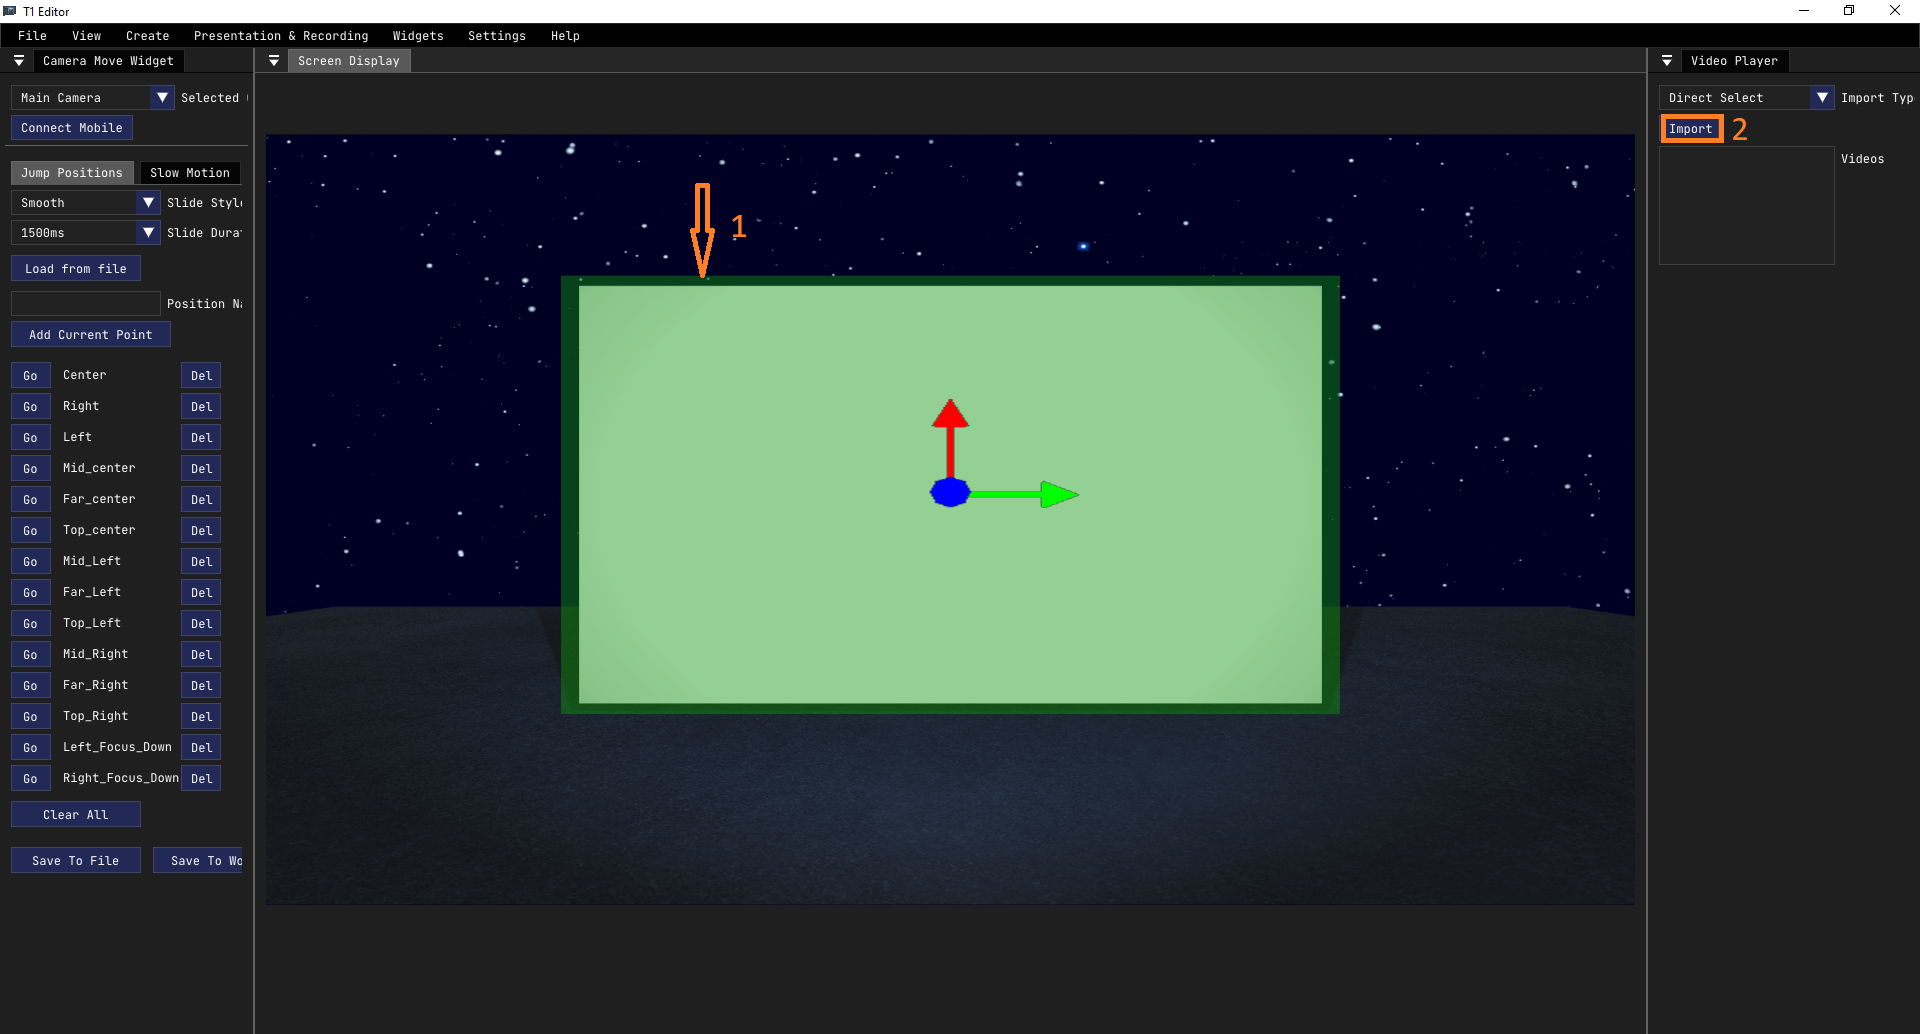Open the Main Camera dropdown
This screenshot has height=1034, width=1920.
(x=93, y=98)
